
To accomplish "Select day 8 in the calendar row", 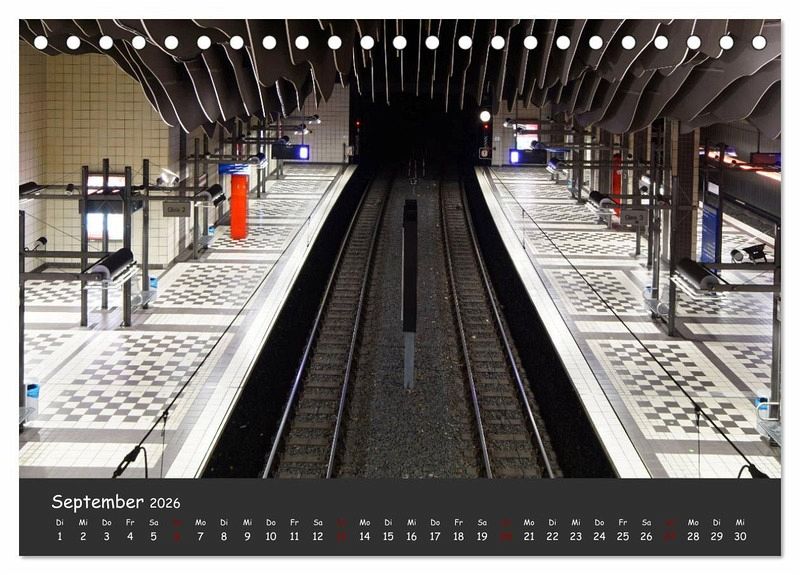I will (x=224, y=536).
